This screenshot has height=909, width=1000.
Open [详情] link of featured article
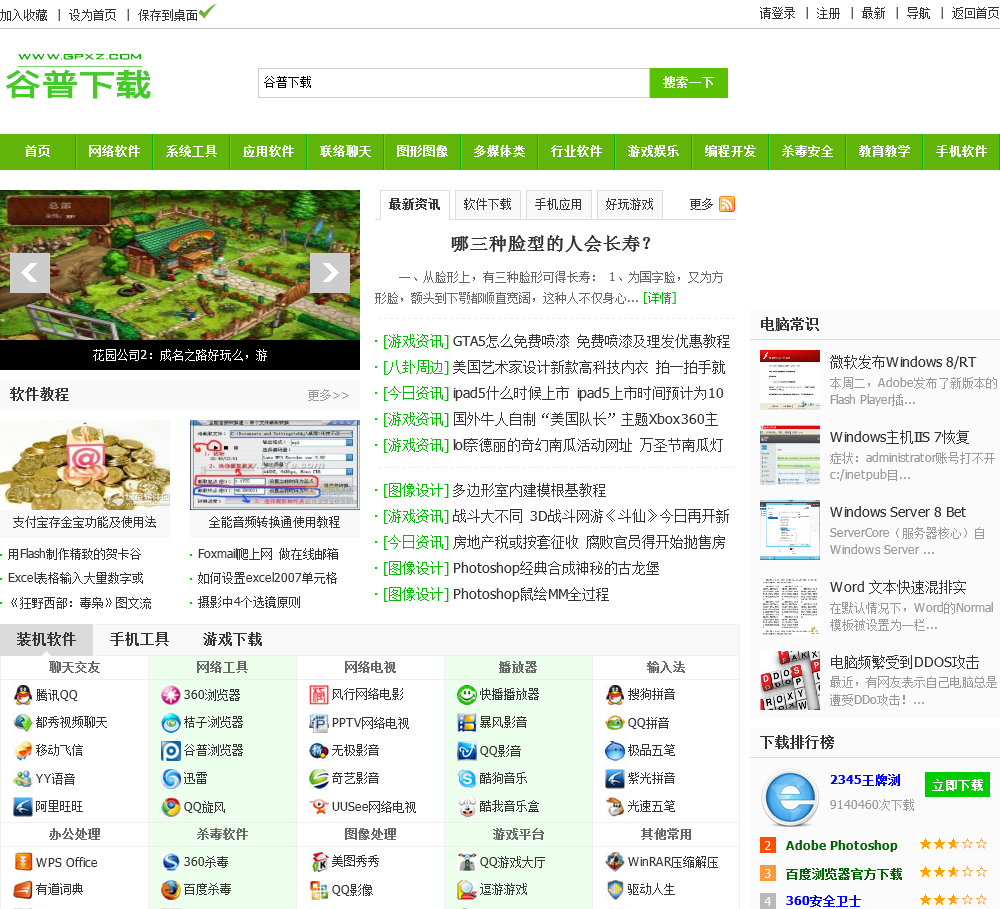pos(659,298)
